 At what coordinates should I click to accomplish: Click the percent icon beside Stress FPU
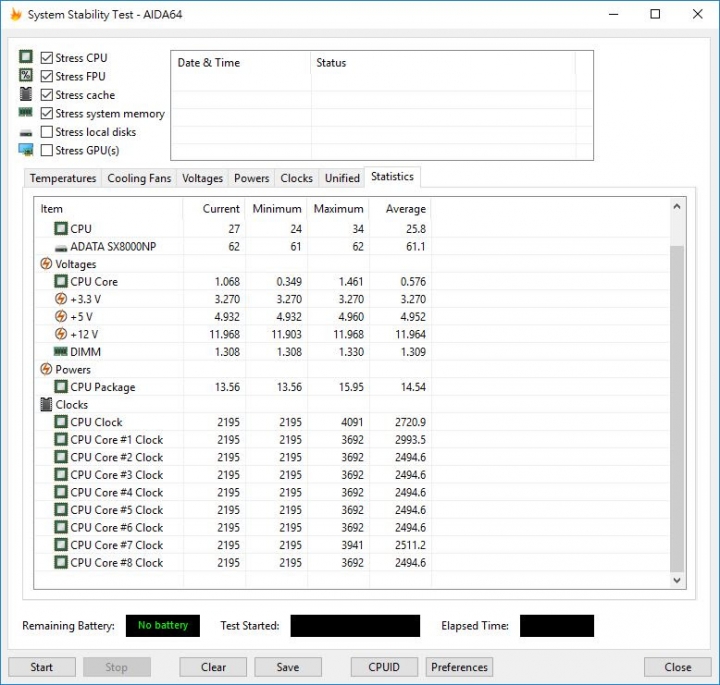[26, 75]
